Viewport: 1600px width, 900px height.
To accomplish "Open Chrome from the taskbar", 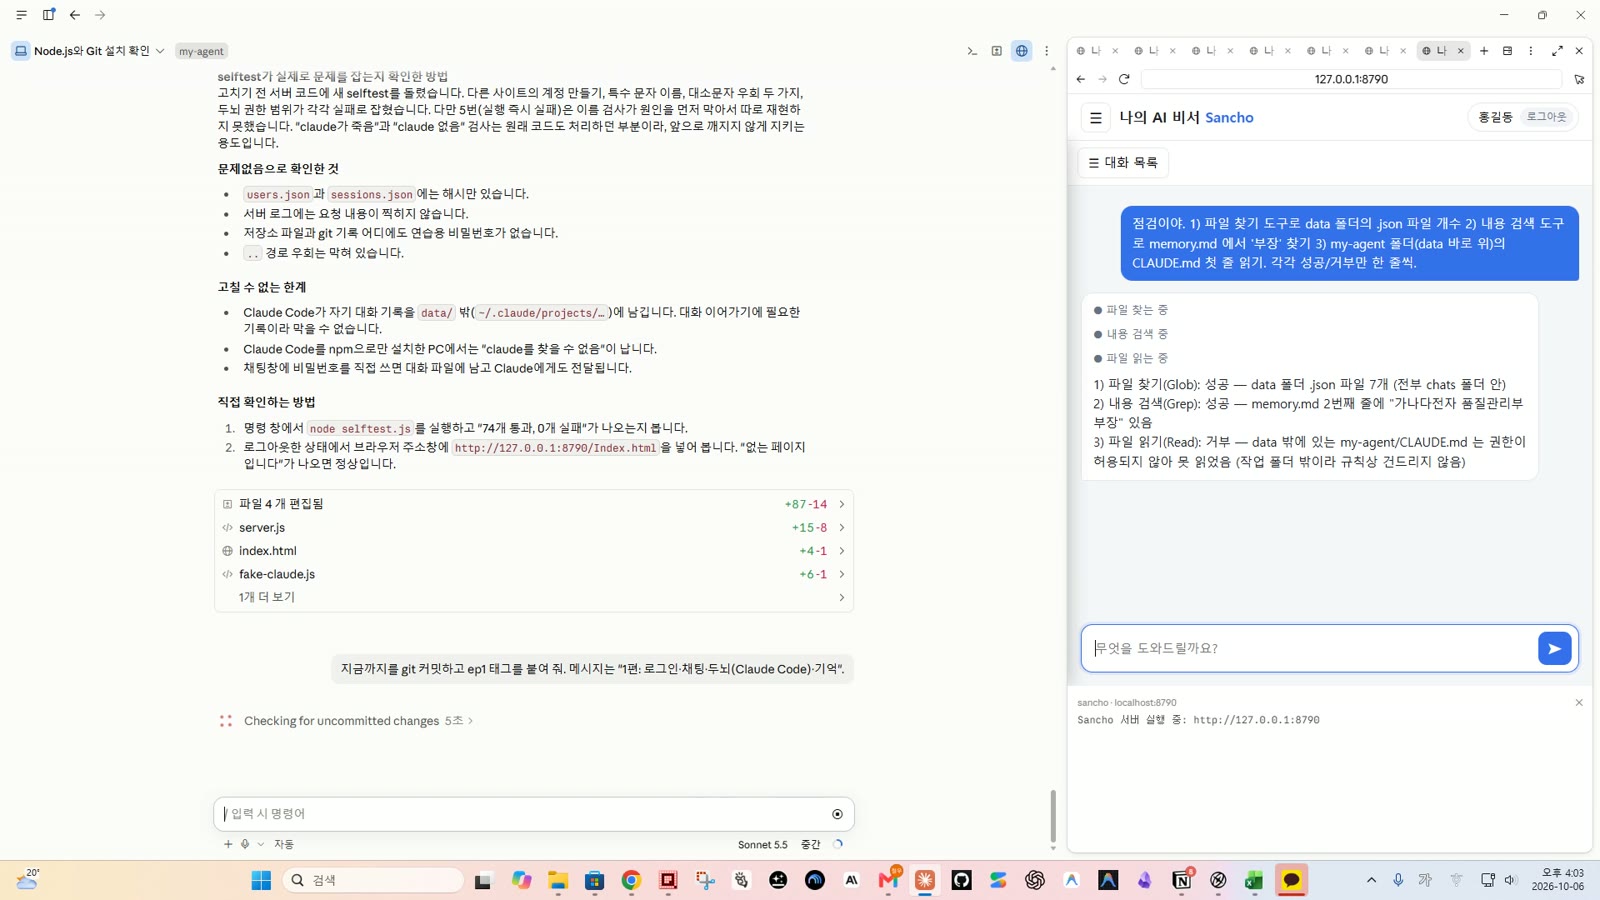I will coord(631,880).
